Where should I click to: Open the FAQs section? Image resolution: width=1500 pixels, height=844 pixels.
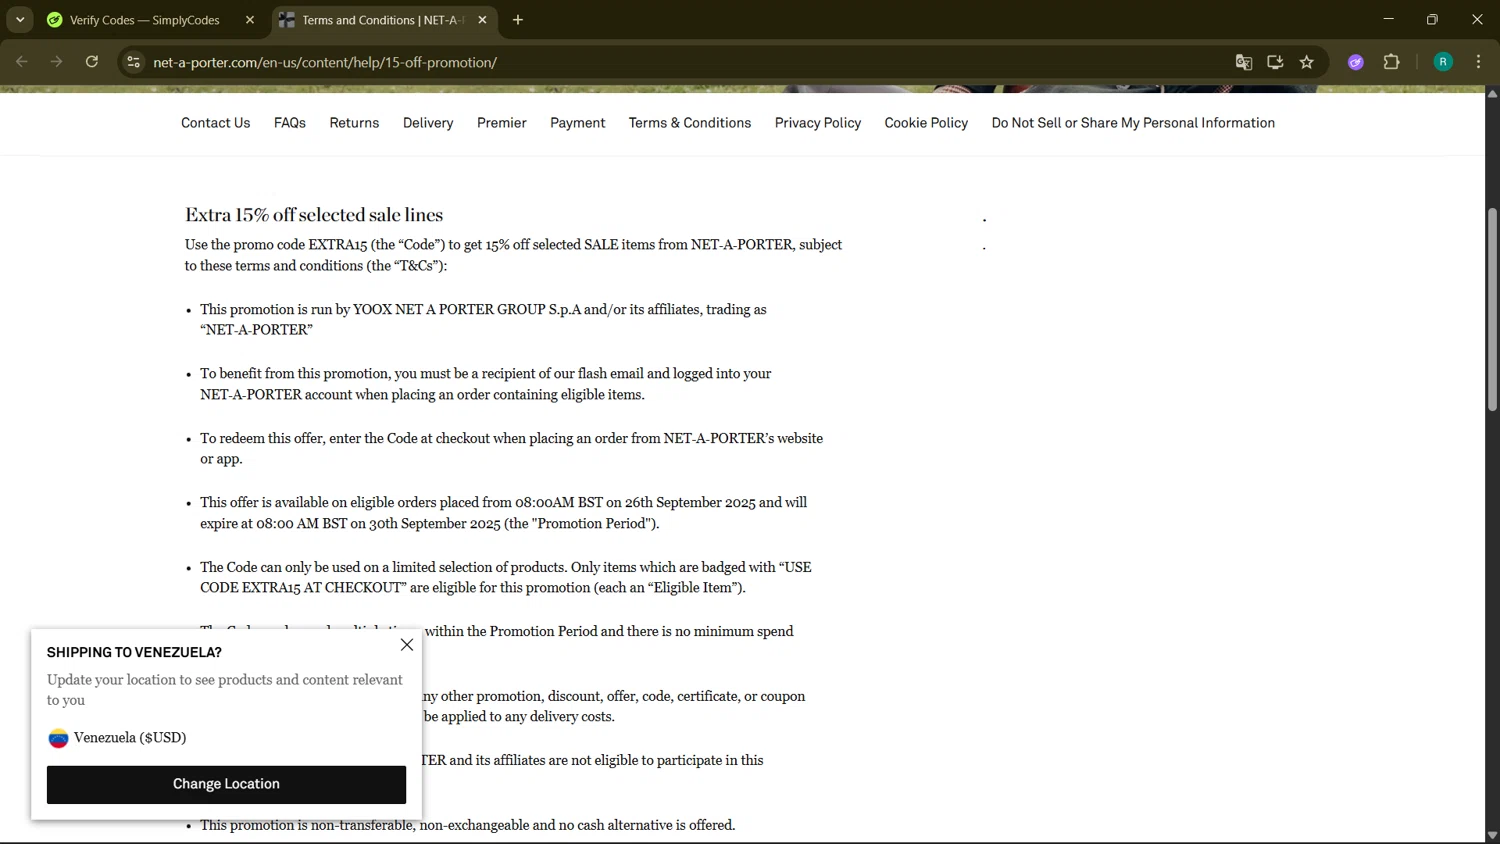(x=290, y=123)
